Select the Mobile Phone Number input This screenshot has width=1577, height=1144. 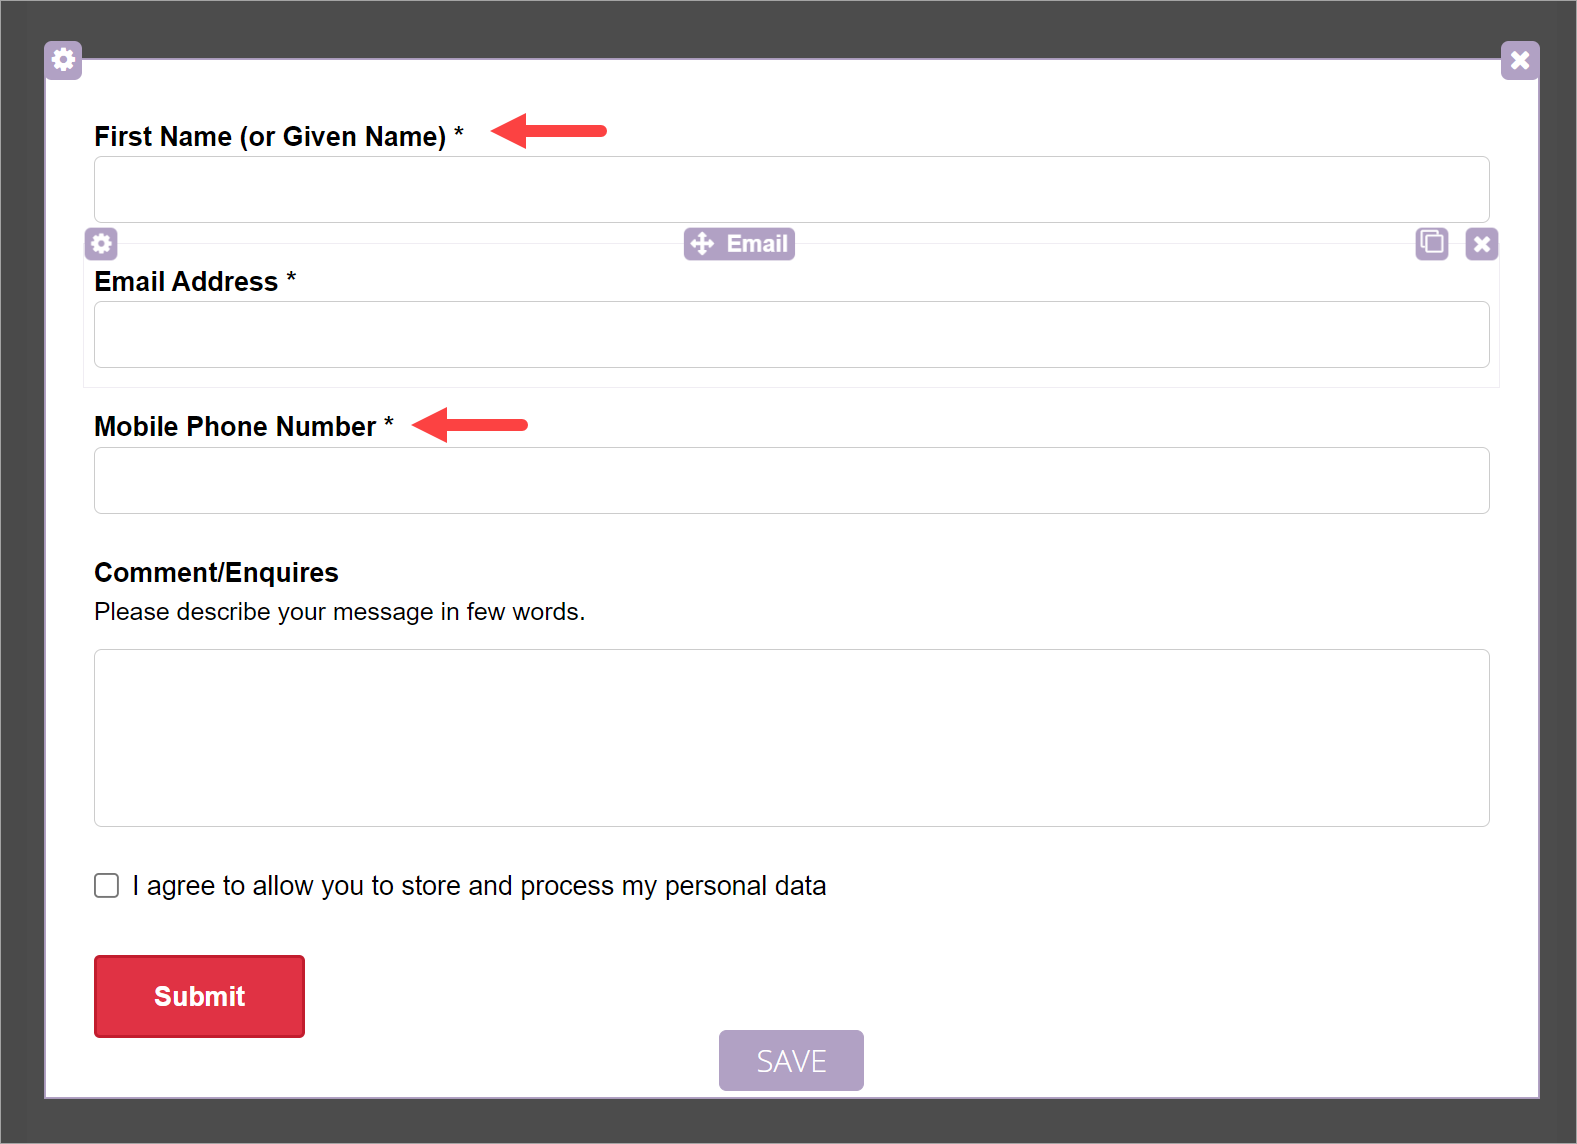click(791, 480)
